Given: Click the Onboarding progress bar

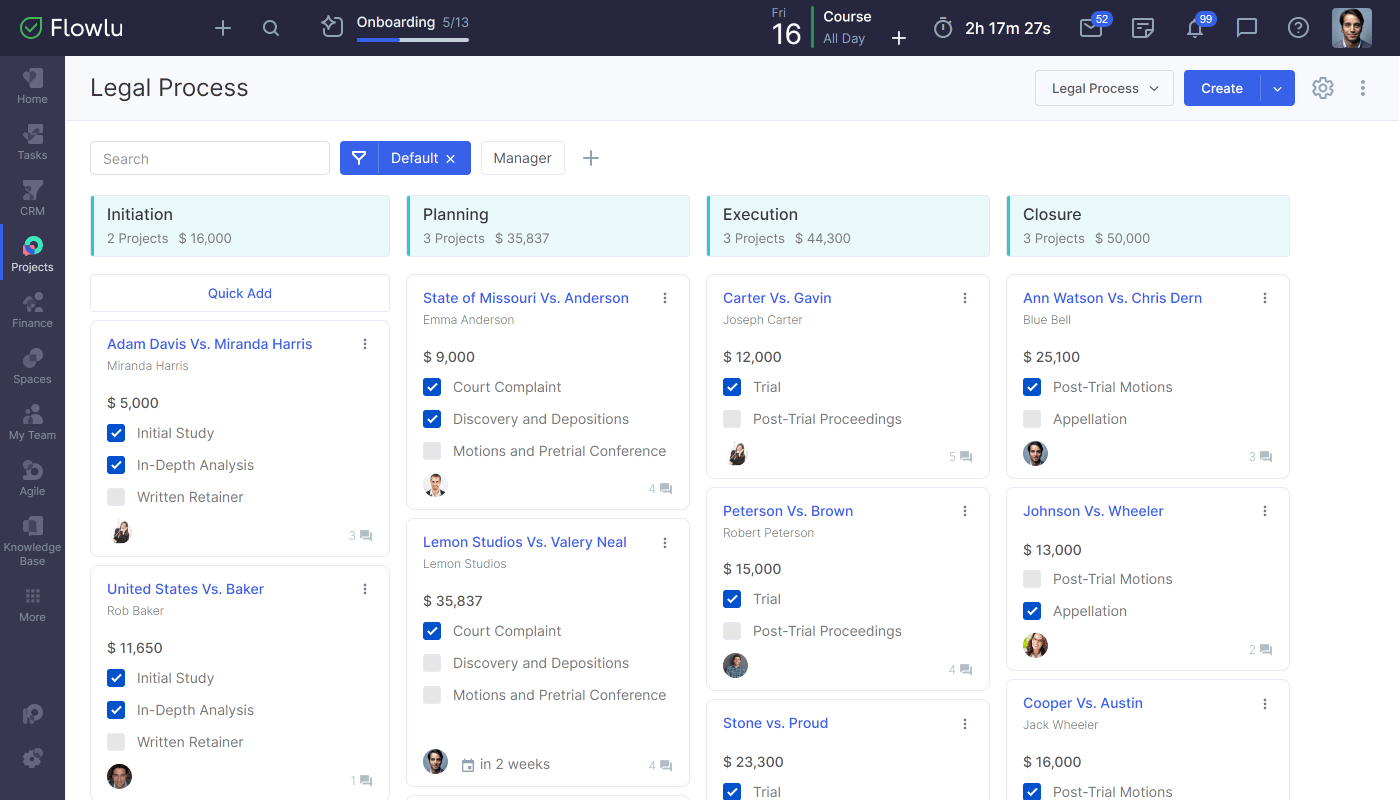Looking at the screenshot, I should [412, 40].
